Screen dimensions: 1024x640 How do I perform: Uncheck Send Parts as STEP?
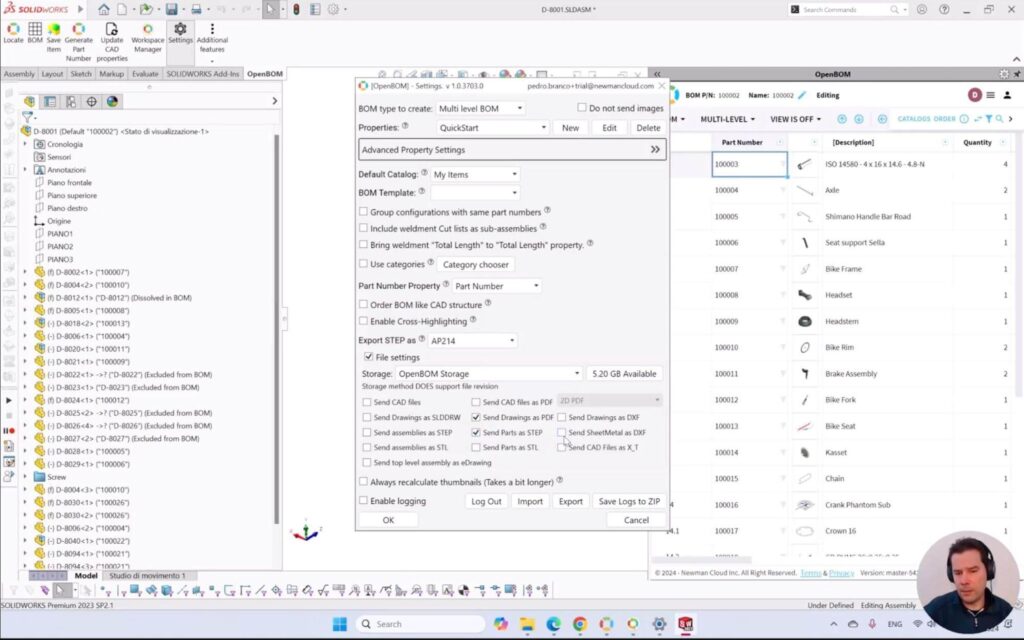click(475, 432)
